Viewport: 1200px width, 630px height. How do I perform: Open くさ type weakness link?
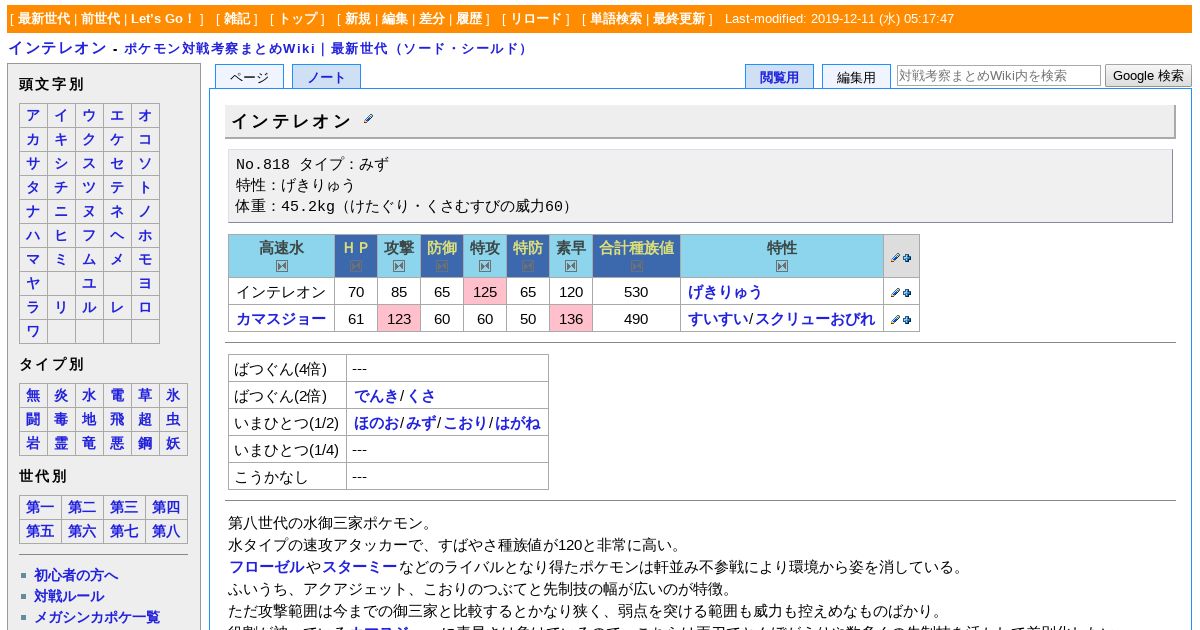click(x=420, y=396)
